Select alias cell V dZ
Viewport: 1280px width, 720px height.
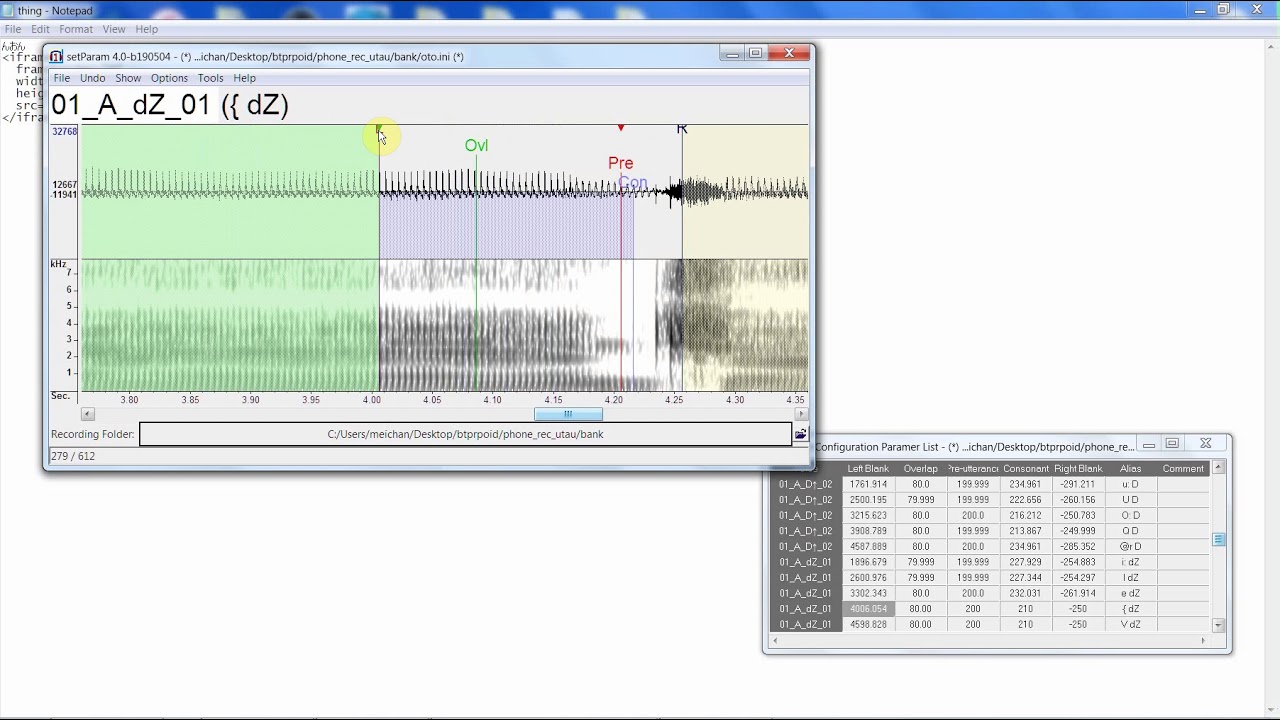click(1130, 624)
